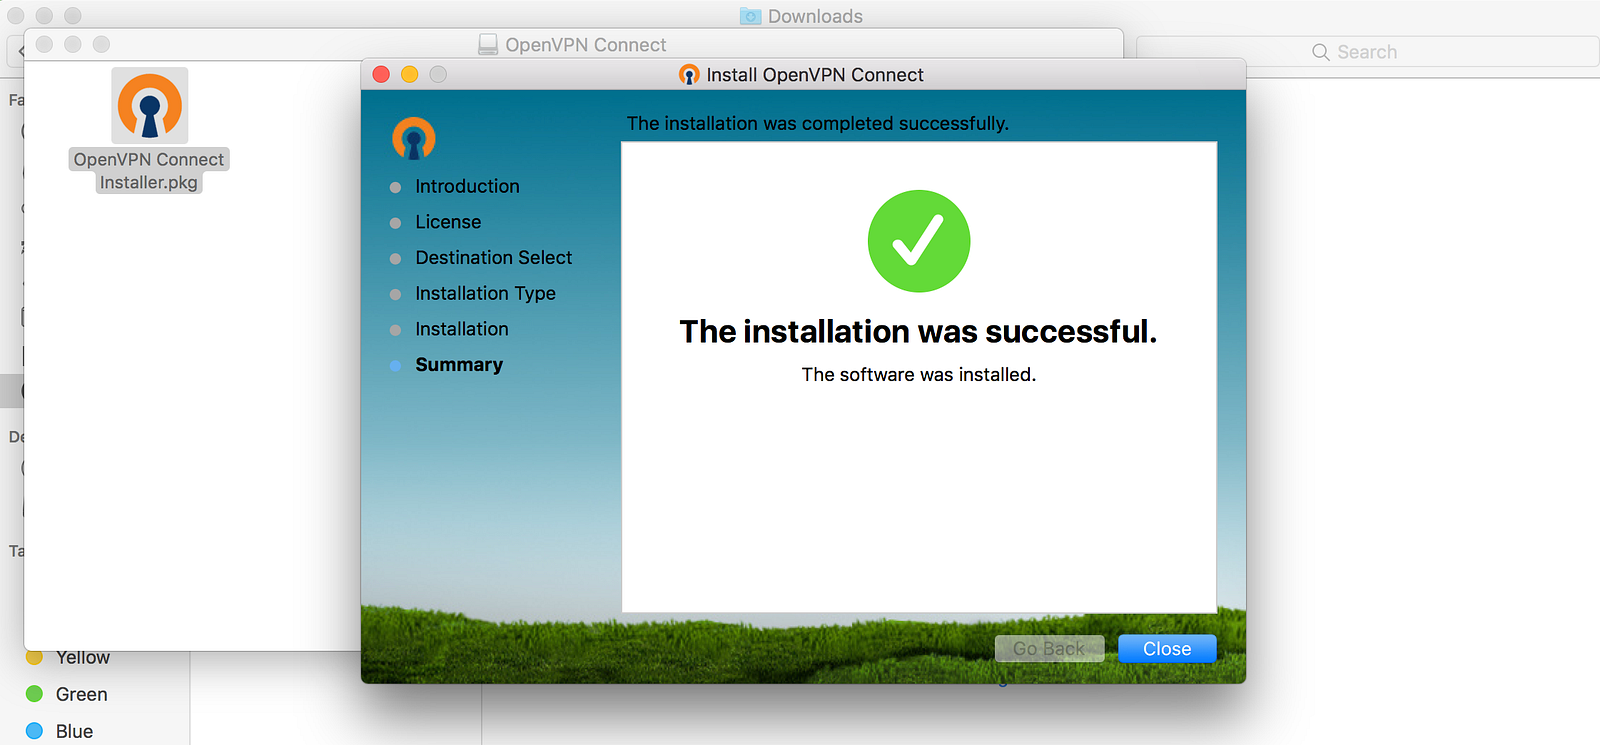The height and width of the screenshot is (745, 1600).
Task: Click the 'Downloads' Finder window title
Action: (815, 16)
